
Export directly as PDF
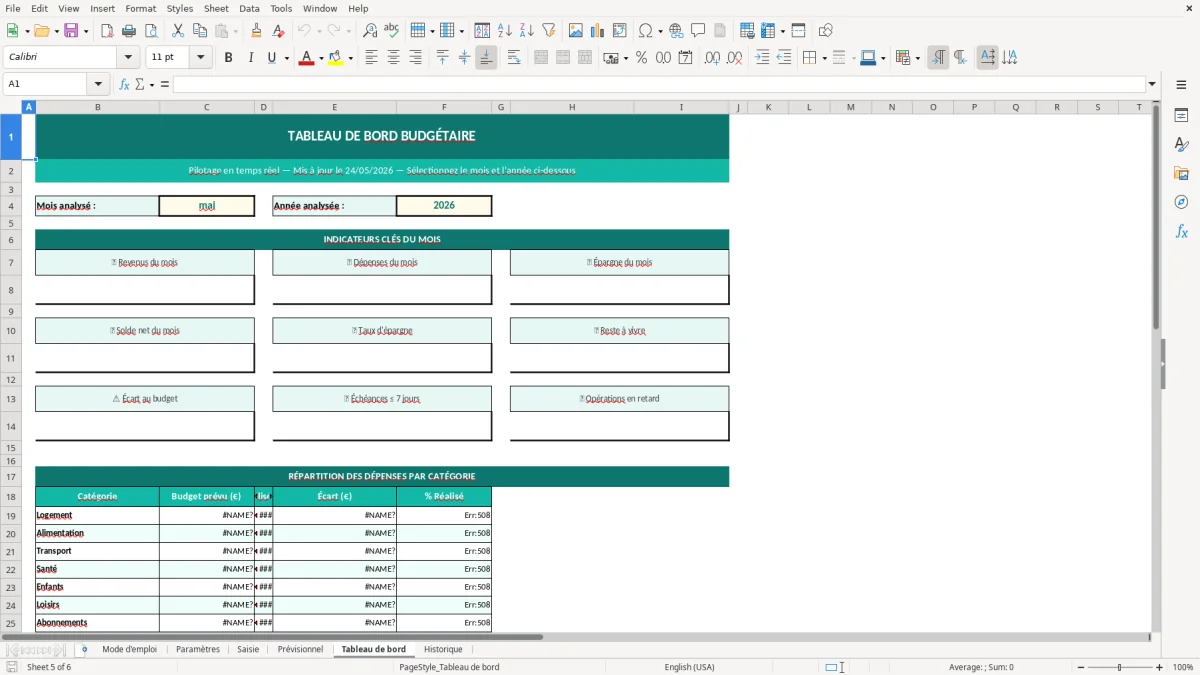pos(107,31)
